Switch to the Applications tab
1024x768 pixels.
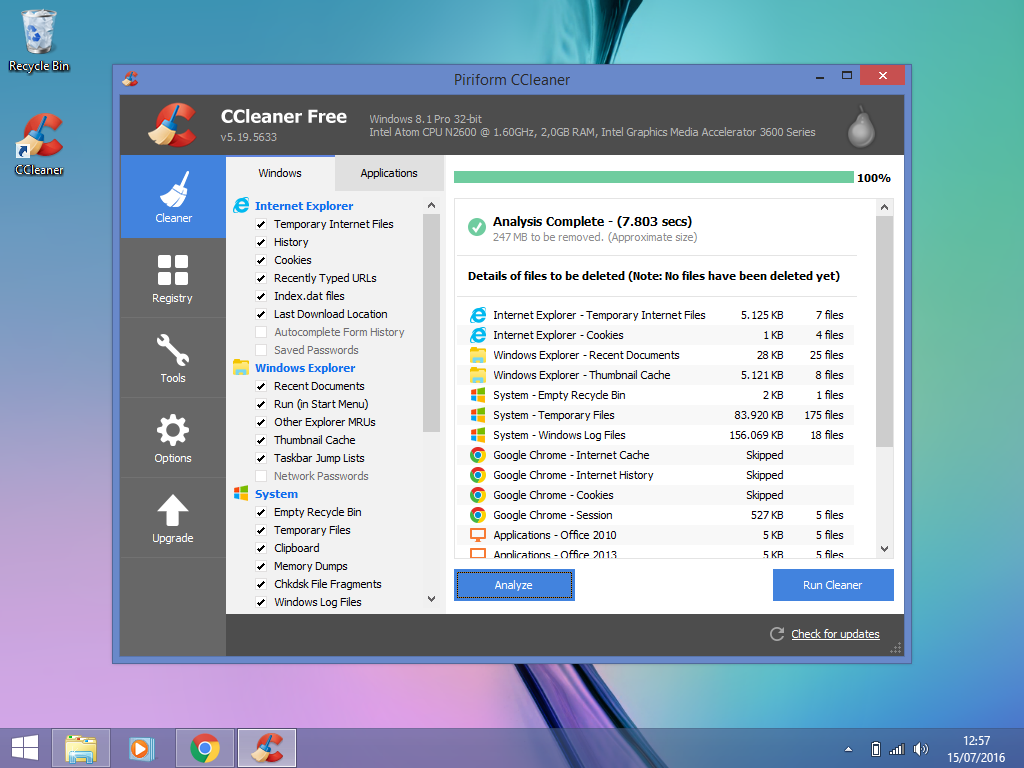pyautogui.click(x=389, y=172)
